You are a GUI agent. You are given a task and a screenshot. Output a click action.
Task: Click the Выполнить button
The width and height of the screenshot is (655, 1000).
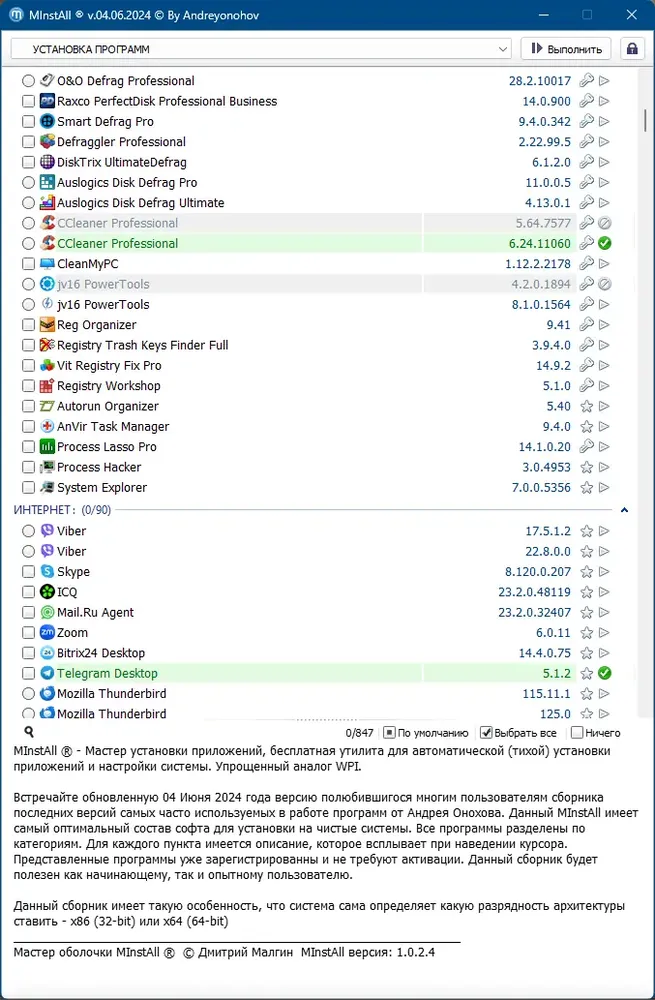tap(566, 49)
